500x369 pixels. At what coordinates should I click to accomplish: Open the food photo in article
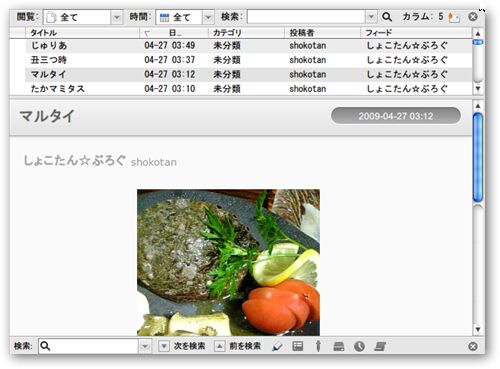228,262
